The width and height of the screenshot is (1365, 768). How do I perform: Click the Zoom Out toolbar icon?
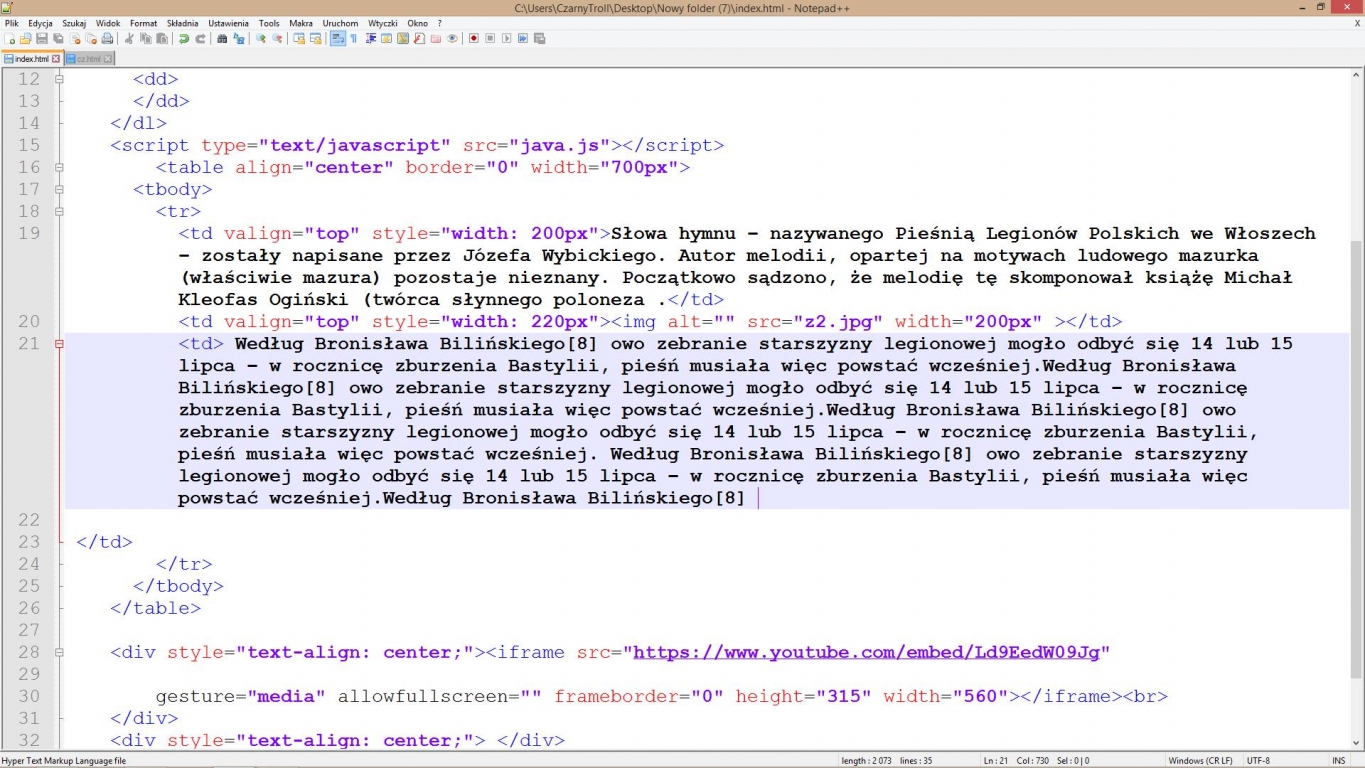click(x=277, y=39)
